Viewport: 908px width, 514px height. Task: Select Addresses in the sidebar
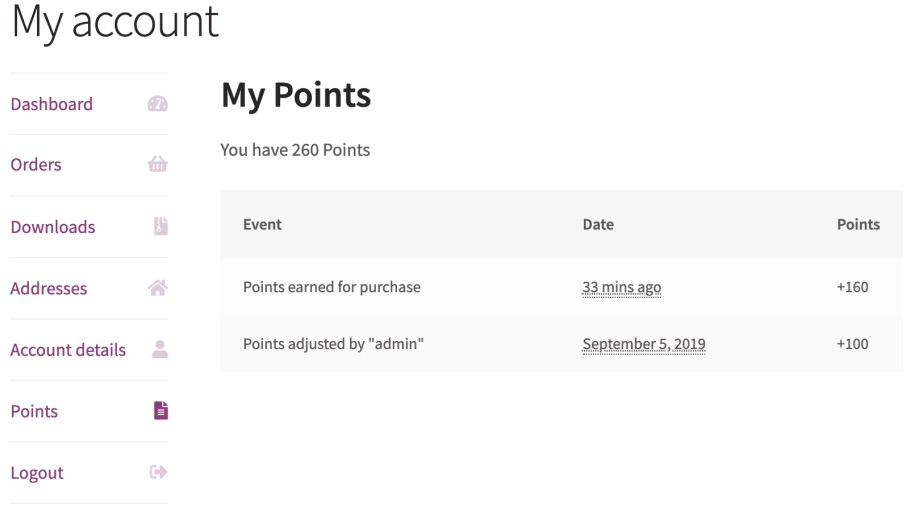49,289
